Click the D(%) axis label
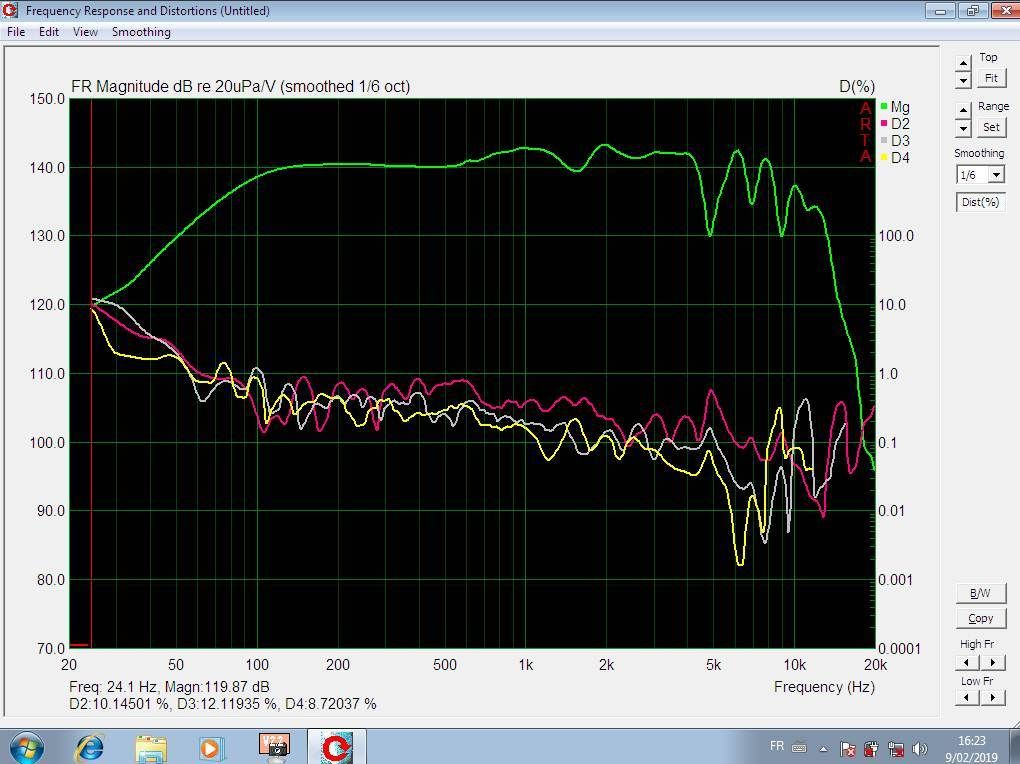Viewport: 1020px width, 764px height. (857, 87)
